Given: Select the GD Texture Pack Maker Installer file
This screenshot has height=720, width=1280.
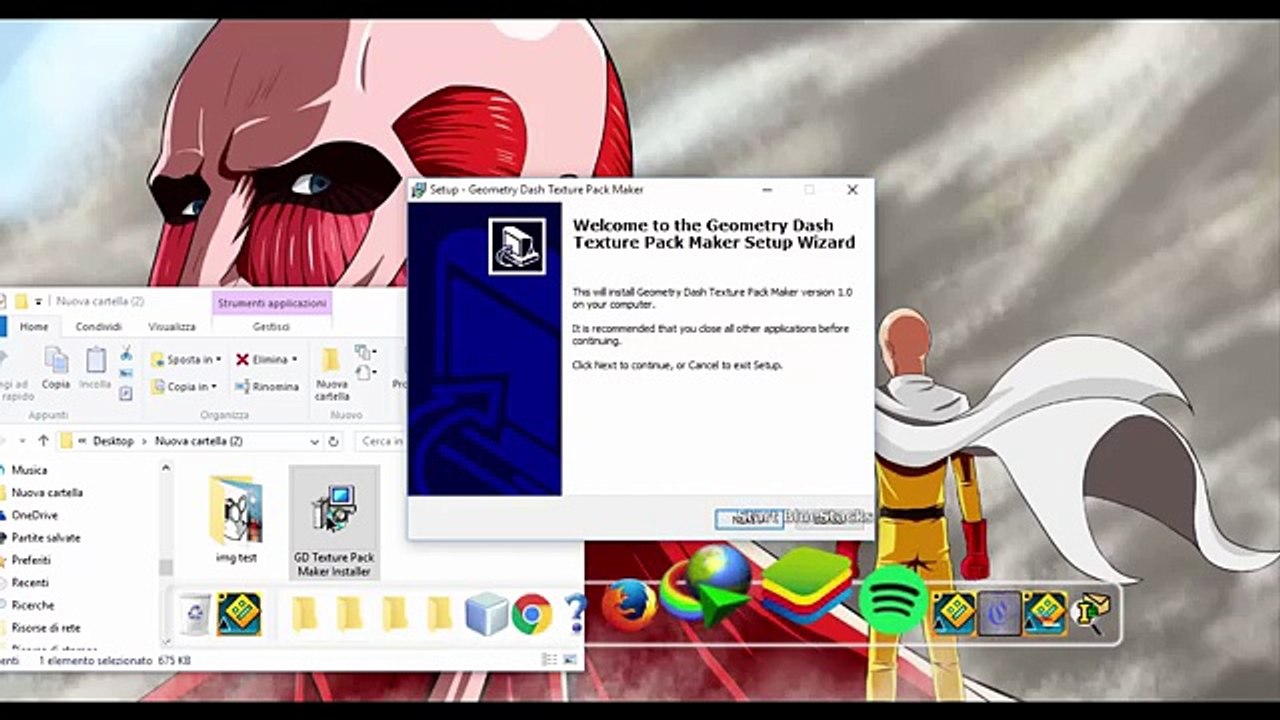Looking at the screenshot, I should point(334,523).
